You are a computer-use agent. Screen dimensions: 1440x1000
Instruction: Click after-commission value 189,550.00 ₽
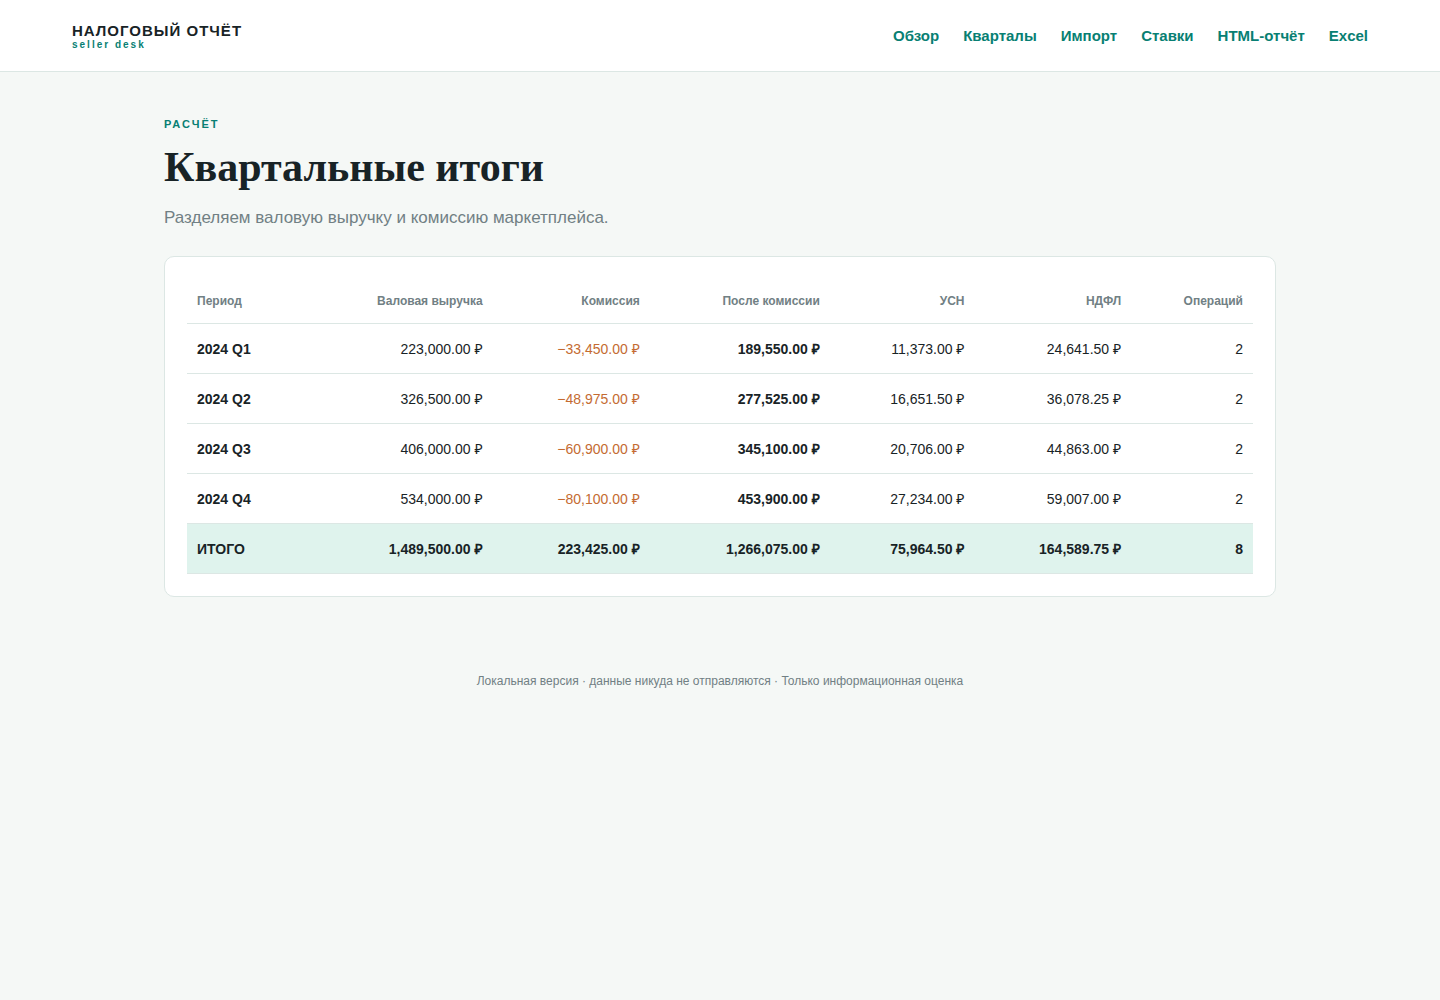(778, 349)
